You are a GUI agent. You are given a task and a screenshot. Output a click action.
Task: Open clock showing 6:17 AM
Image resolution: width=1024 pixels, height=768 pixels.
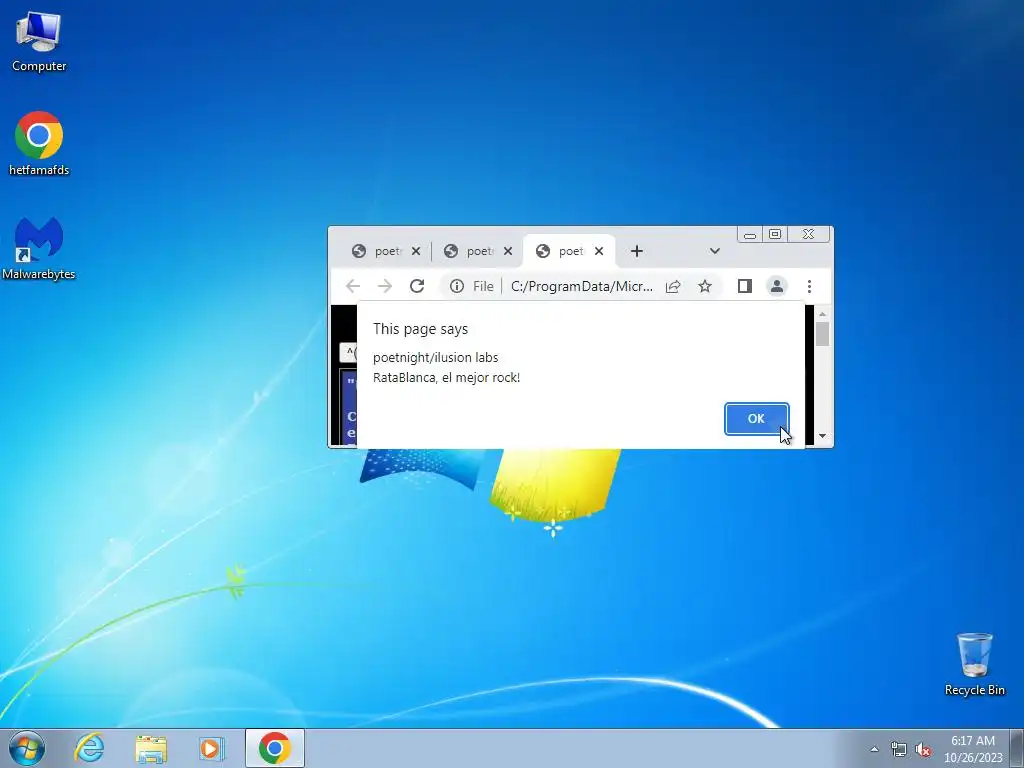pyautogui.click(x=972, y=748)
